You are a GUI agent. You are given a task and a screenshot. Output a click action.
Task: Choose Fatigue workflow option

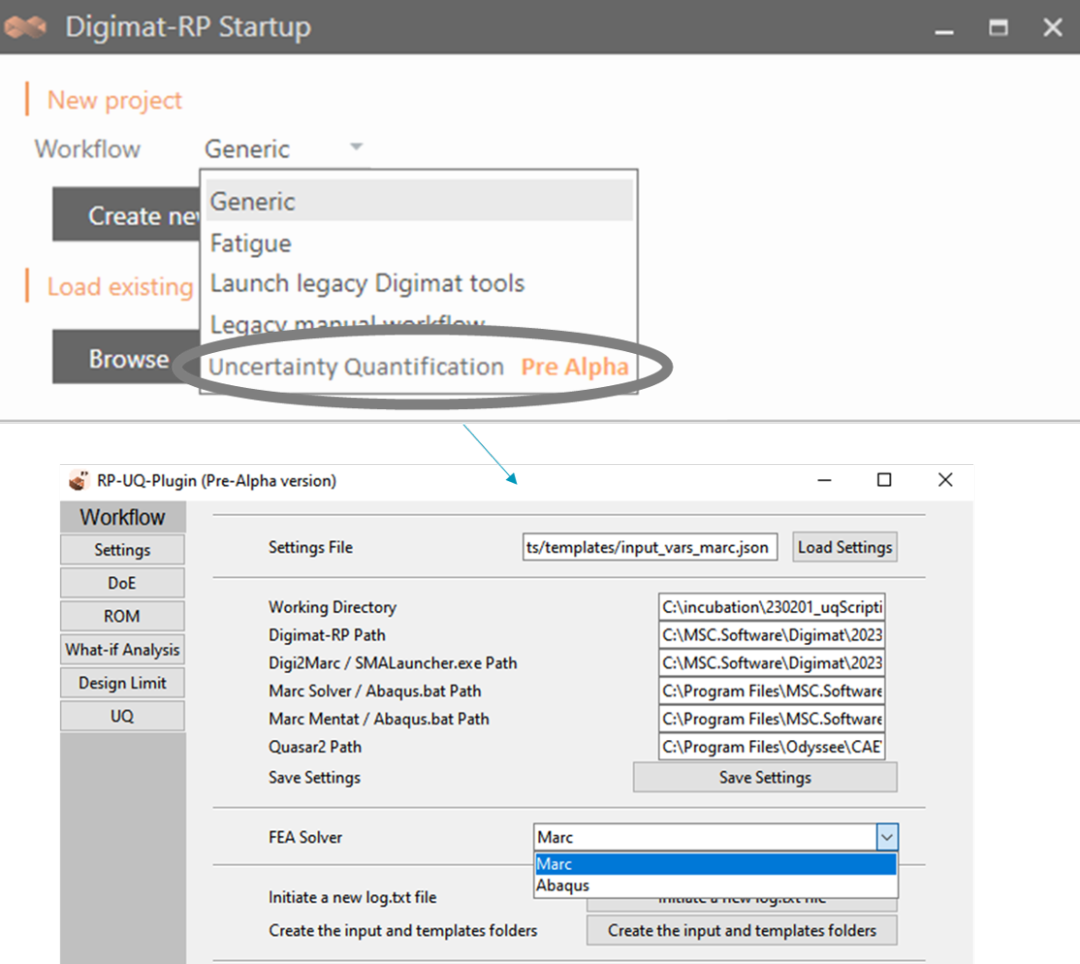click(419, 243)
